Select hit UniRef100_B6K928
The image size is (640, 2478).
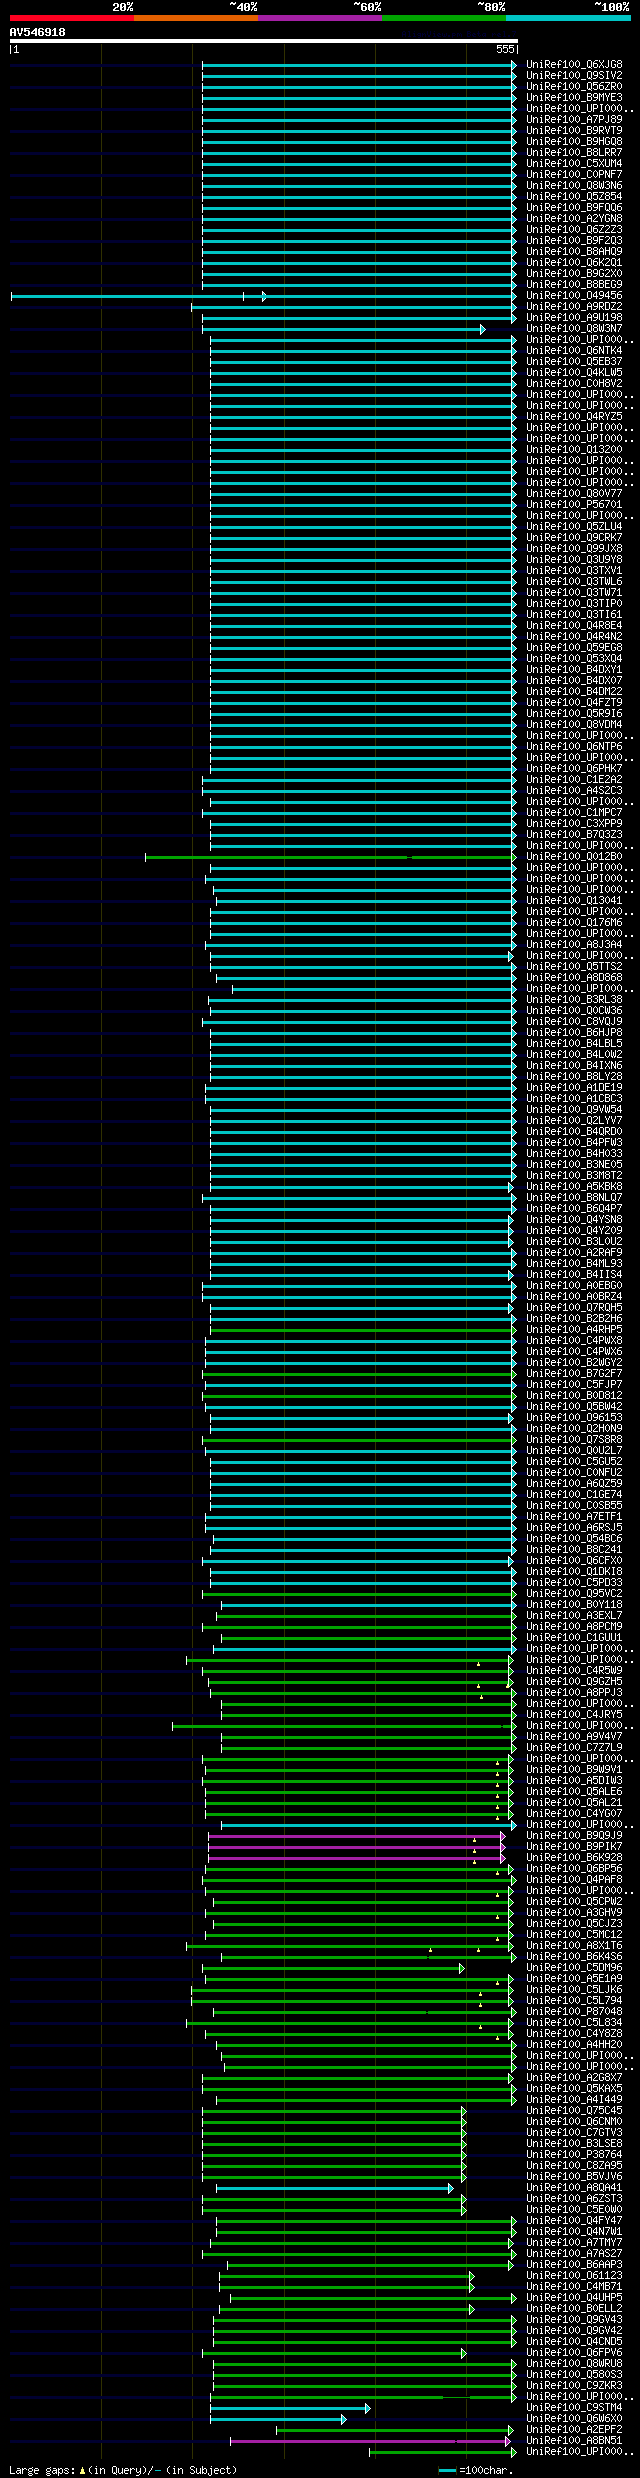point(574,1857)
